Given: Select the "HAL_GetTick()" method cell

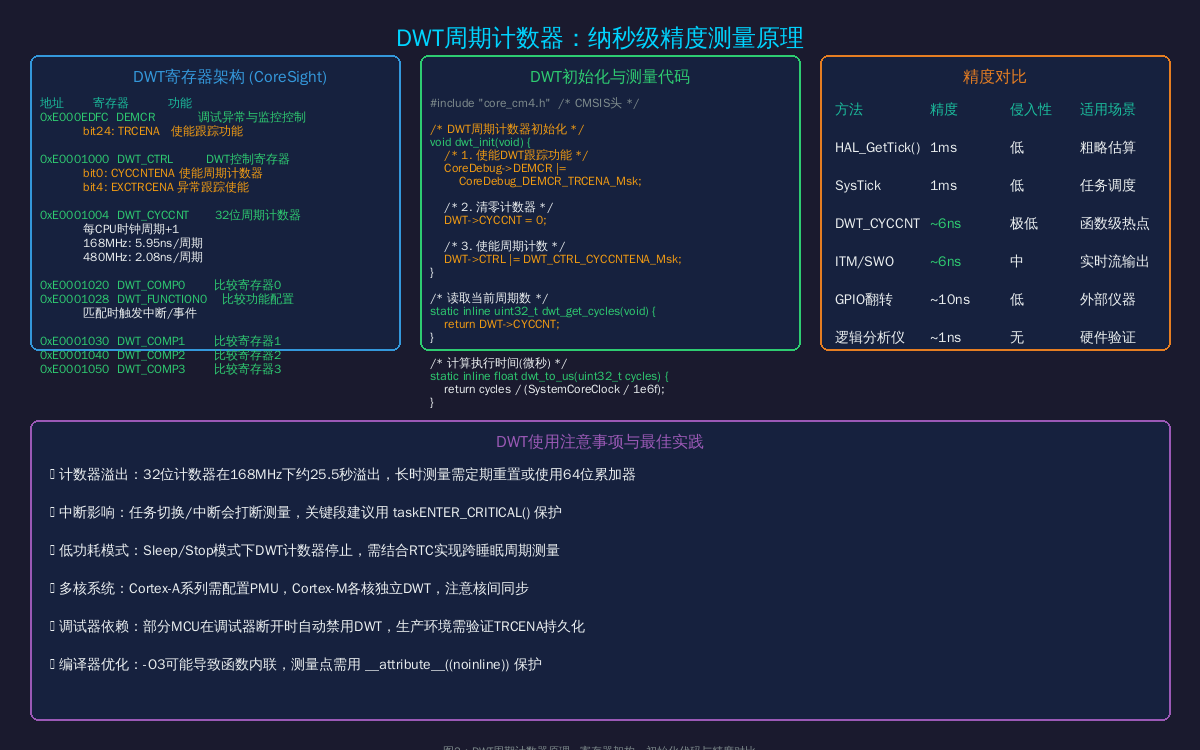Looking at the screenshot, I should tap(878, 148).
